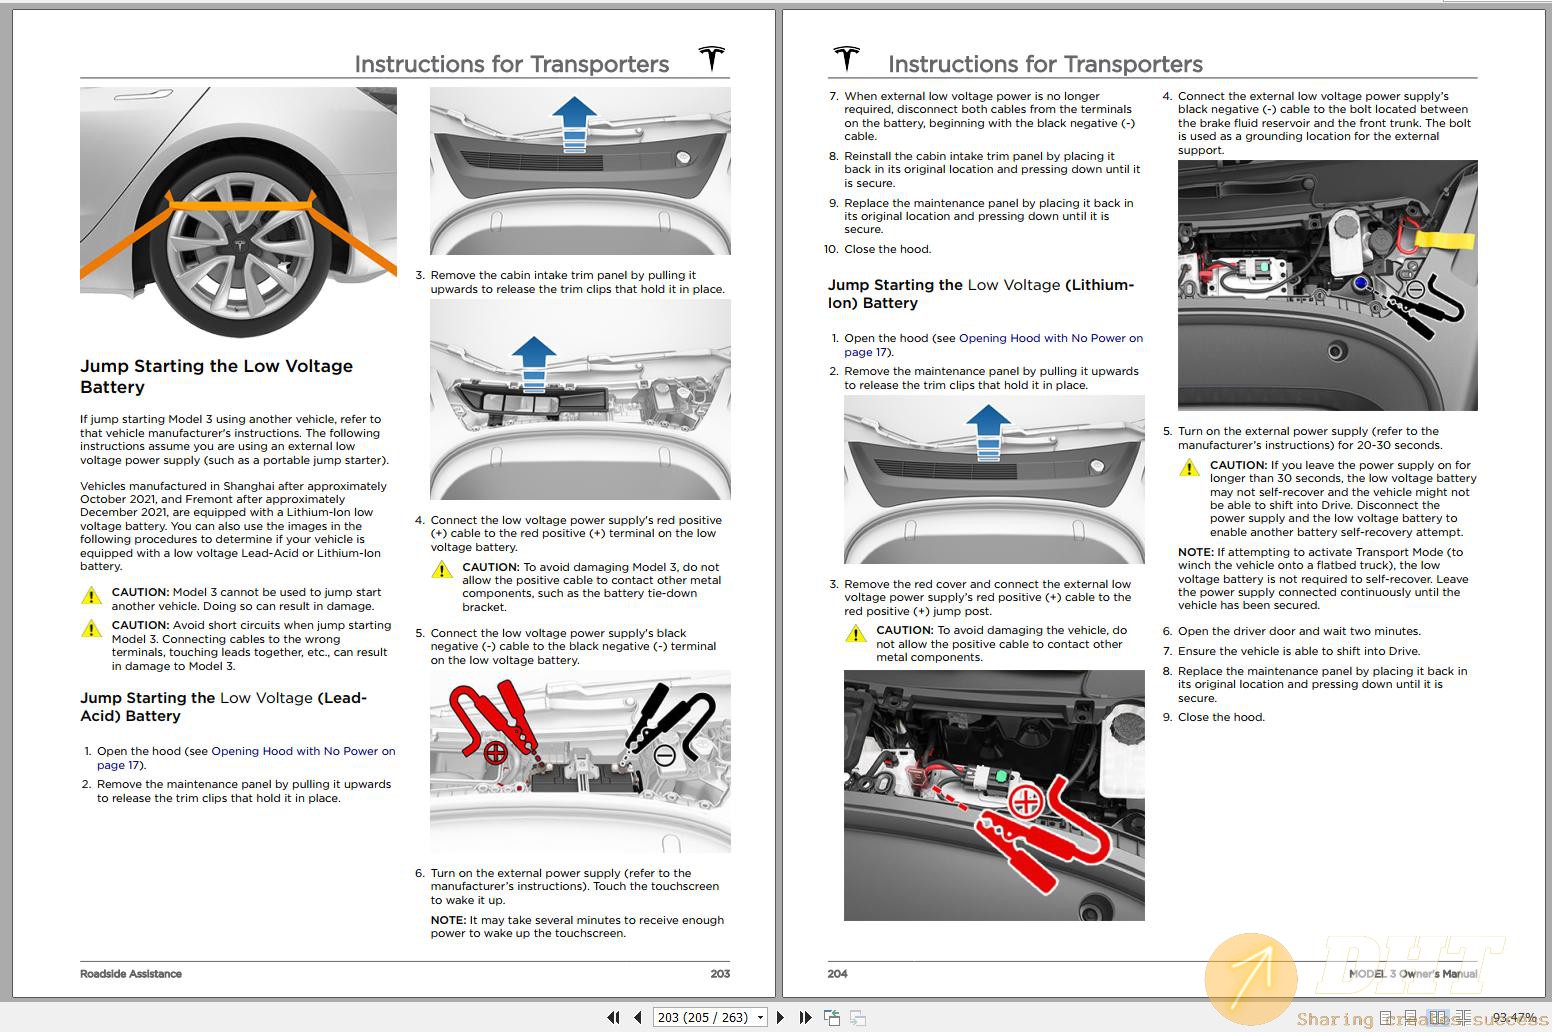This screenshot has height=1032, width=1552.
Task: Jump to the last page
Action: click(806, 1017)
